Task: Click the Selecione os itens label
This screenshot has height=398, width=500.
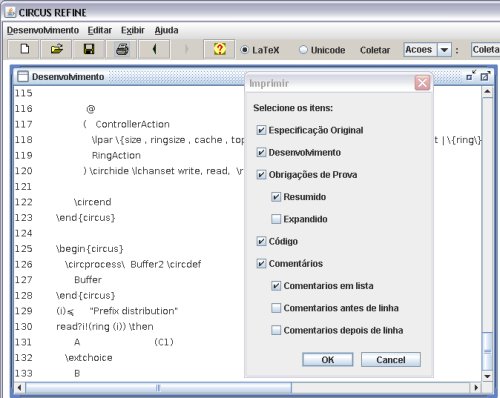Action: click(293, 108)
